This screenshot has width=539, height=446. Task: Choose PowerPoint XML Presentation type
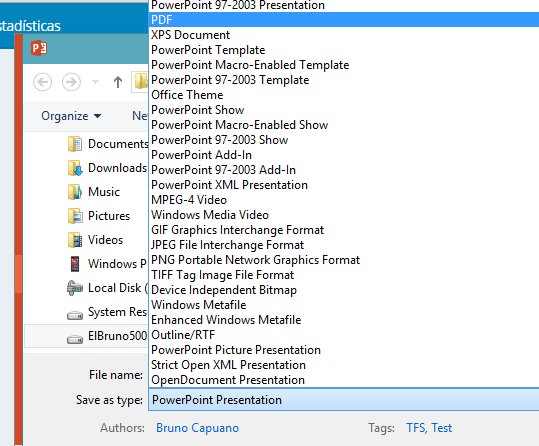(344, 185)
